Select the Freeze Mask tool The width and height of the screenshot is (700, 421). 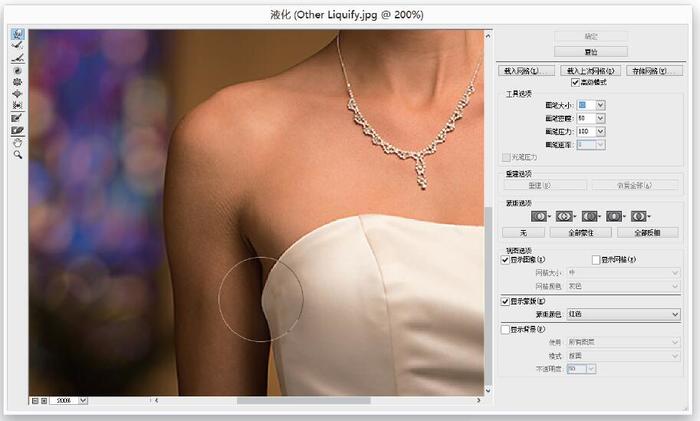pyautogui.click(x=18, y=118)
